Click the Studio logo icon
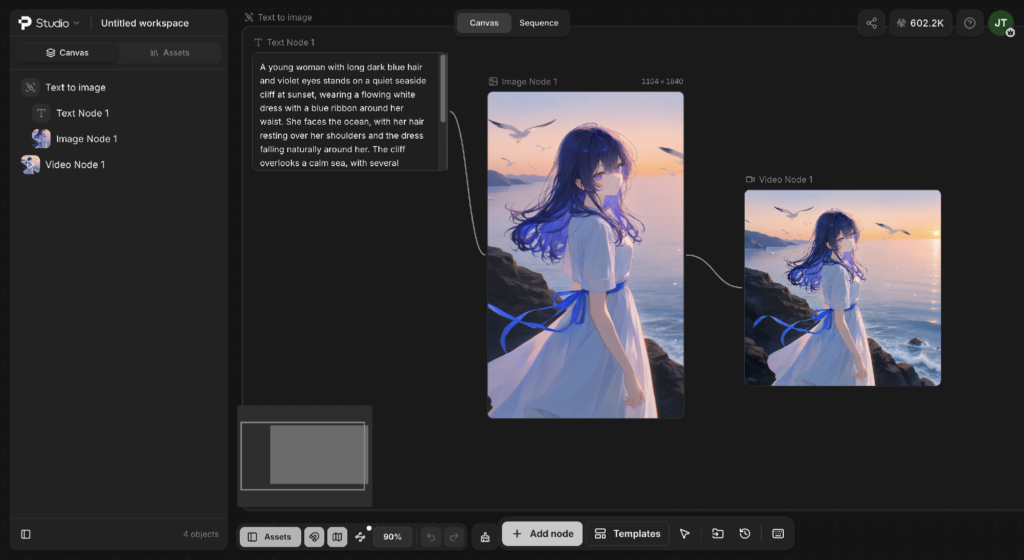 point(25,23)
